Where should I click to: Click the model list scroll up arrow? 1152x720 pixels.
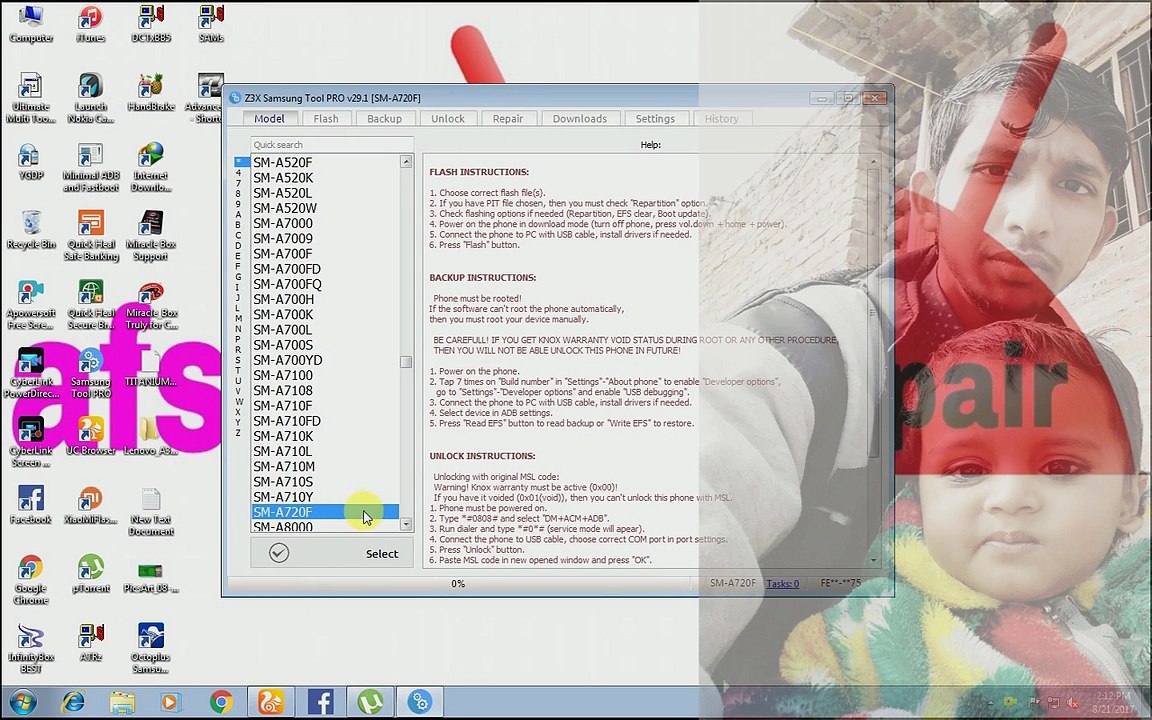click(406, 162)
